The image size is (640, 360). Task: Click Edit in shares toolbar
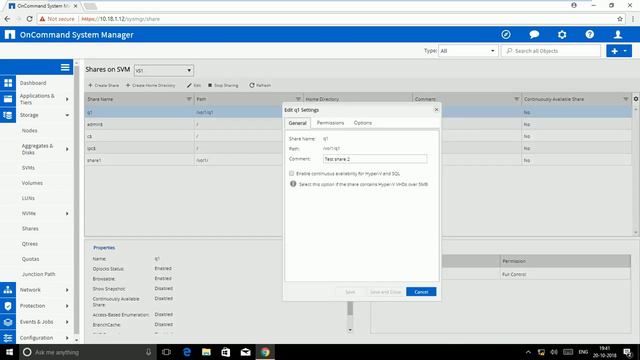(194, 85)
